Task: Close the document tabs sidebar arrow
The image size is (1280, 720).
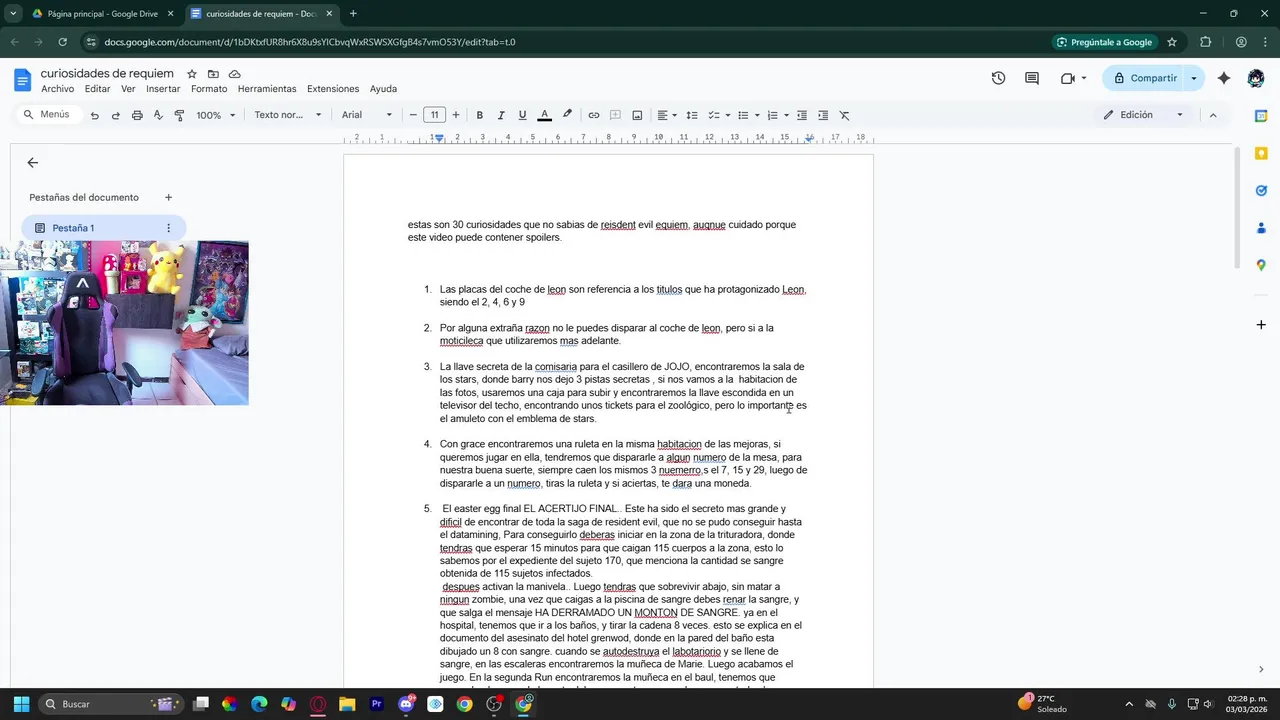Action: point(33,162)
